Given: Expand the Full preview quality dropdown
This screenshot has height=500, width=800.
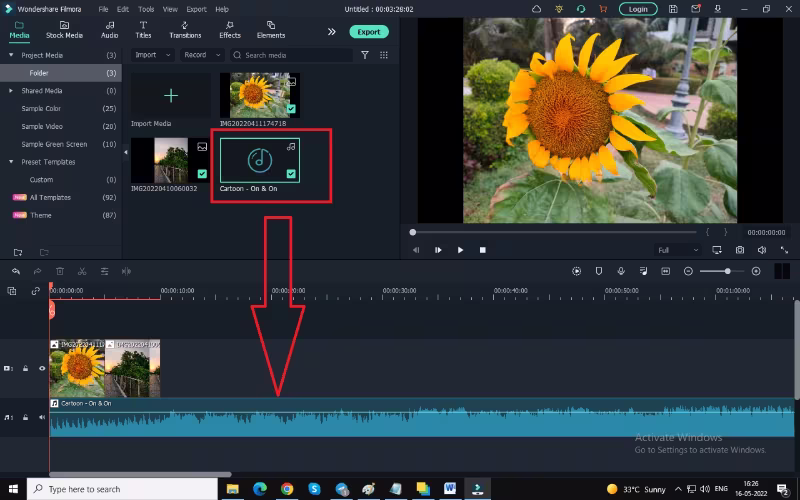Looking at the screenshot, I should [677, 250].
